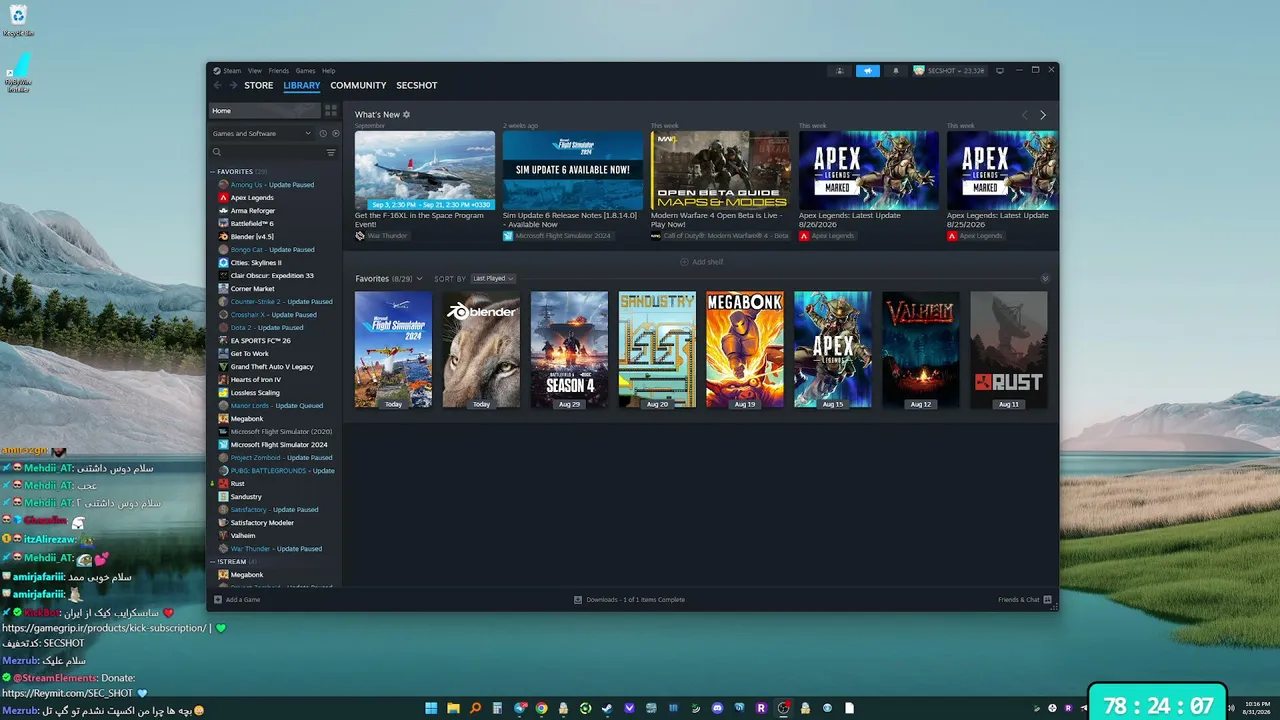
Task: Open notifications bell in Steam header
Action: pos(895,71)
